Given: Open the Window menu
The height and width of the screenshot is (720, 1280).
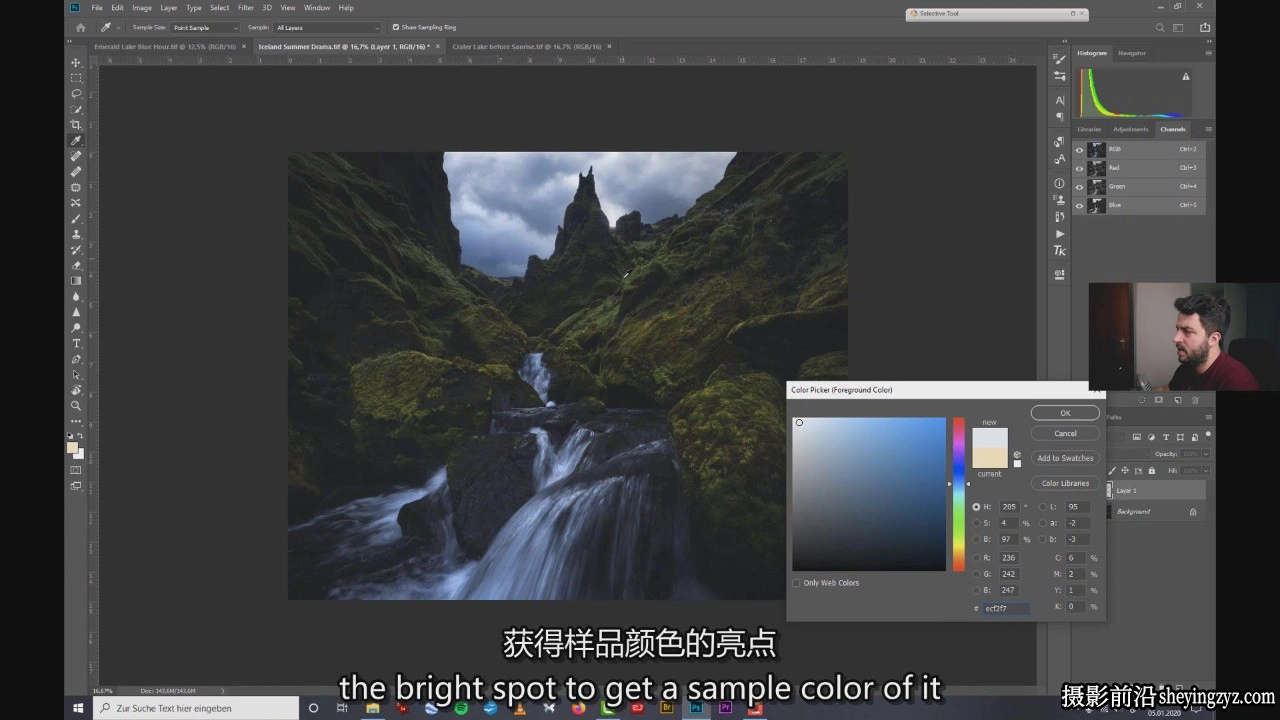Looking at the screenshot, I should [317, 8].
